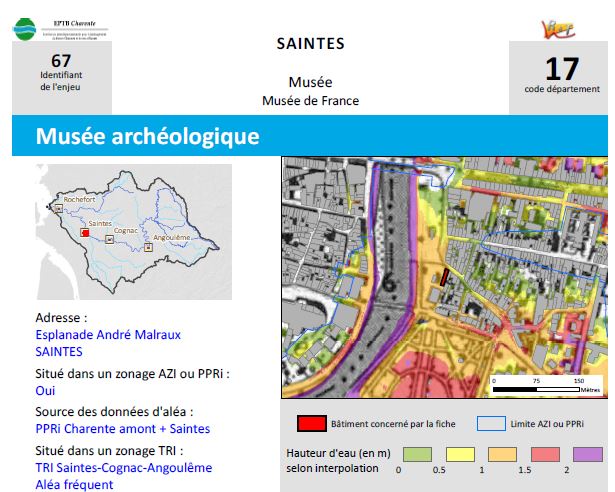Viewport: 615px width, 492px height.
Task: Click the red marker on the locator map
Action: pyautogui.click(x=85, y=233)
